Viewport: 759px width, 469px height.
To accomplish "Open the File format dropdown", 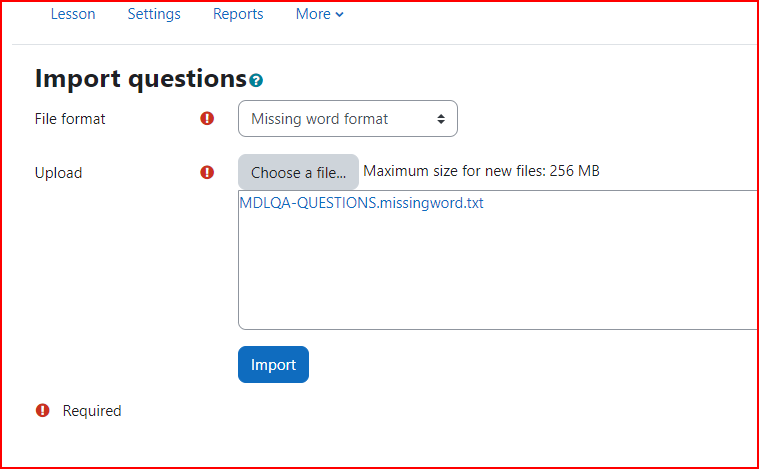I will [348, 119].
